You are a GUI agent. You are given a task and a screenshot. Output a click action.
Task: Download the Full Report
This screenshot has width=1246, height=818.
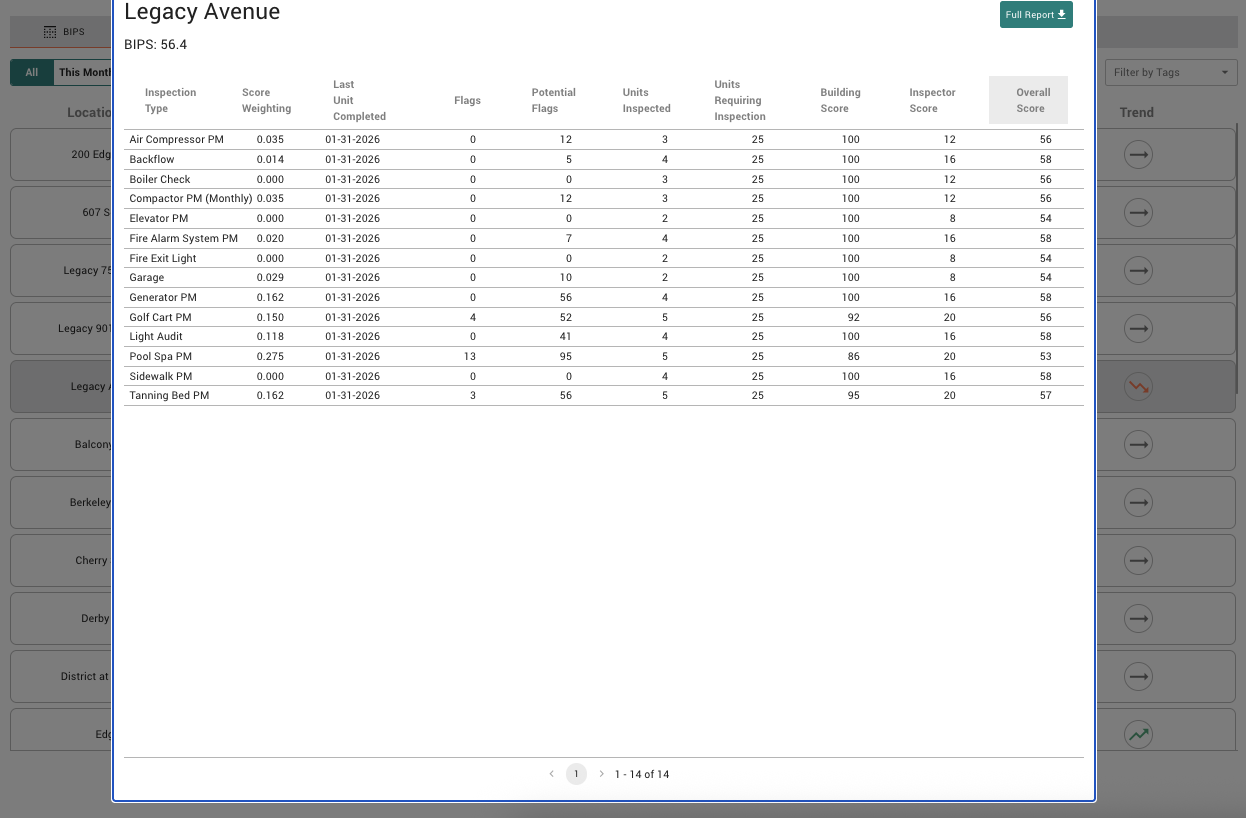point(1036,15)
